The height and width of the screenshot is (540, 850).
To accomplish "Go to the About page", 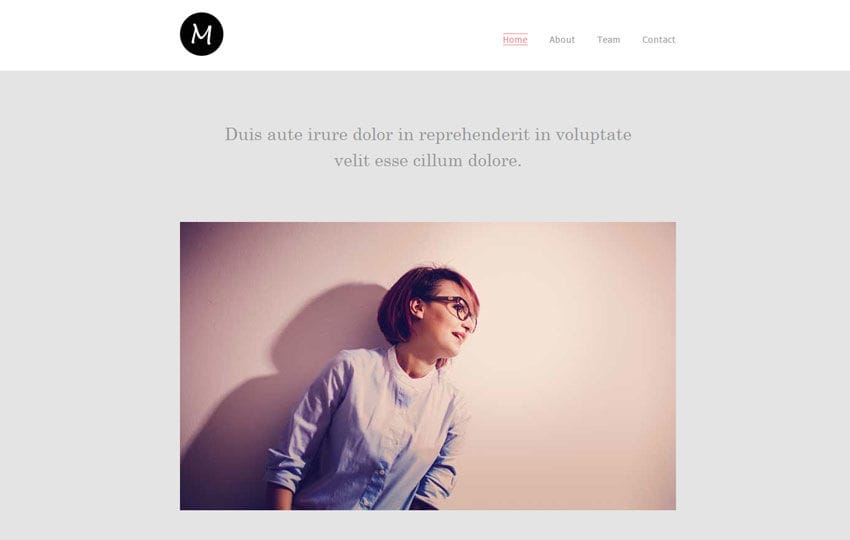I will coord(562,40).
